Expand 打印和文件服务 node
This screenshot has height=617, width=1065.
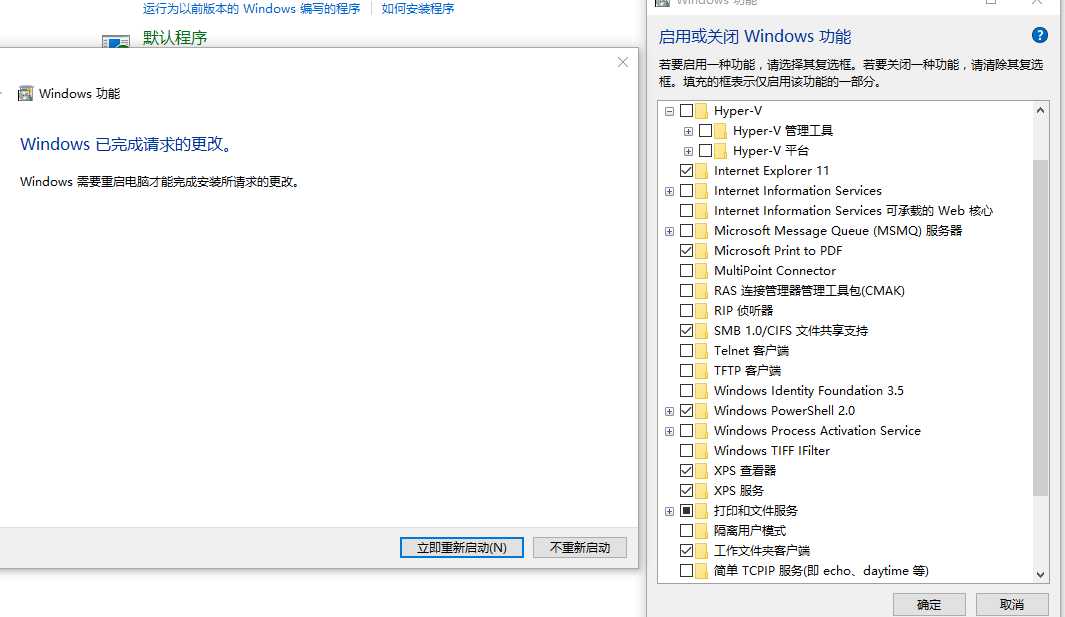(670, 511)
